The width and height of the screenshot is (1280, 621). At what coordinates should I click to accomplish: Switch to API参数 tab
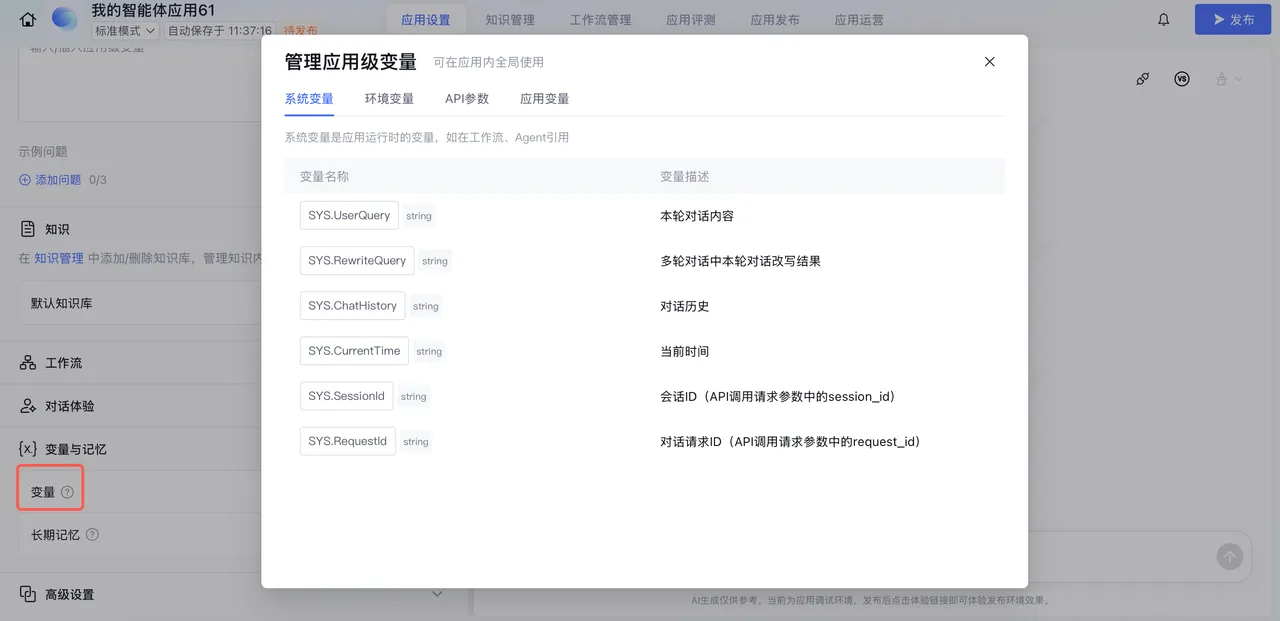pos(467,99)
